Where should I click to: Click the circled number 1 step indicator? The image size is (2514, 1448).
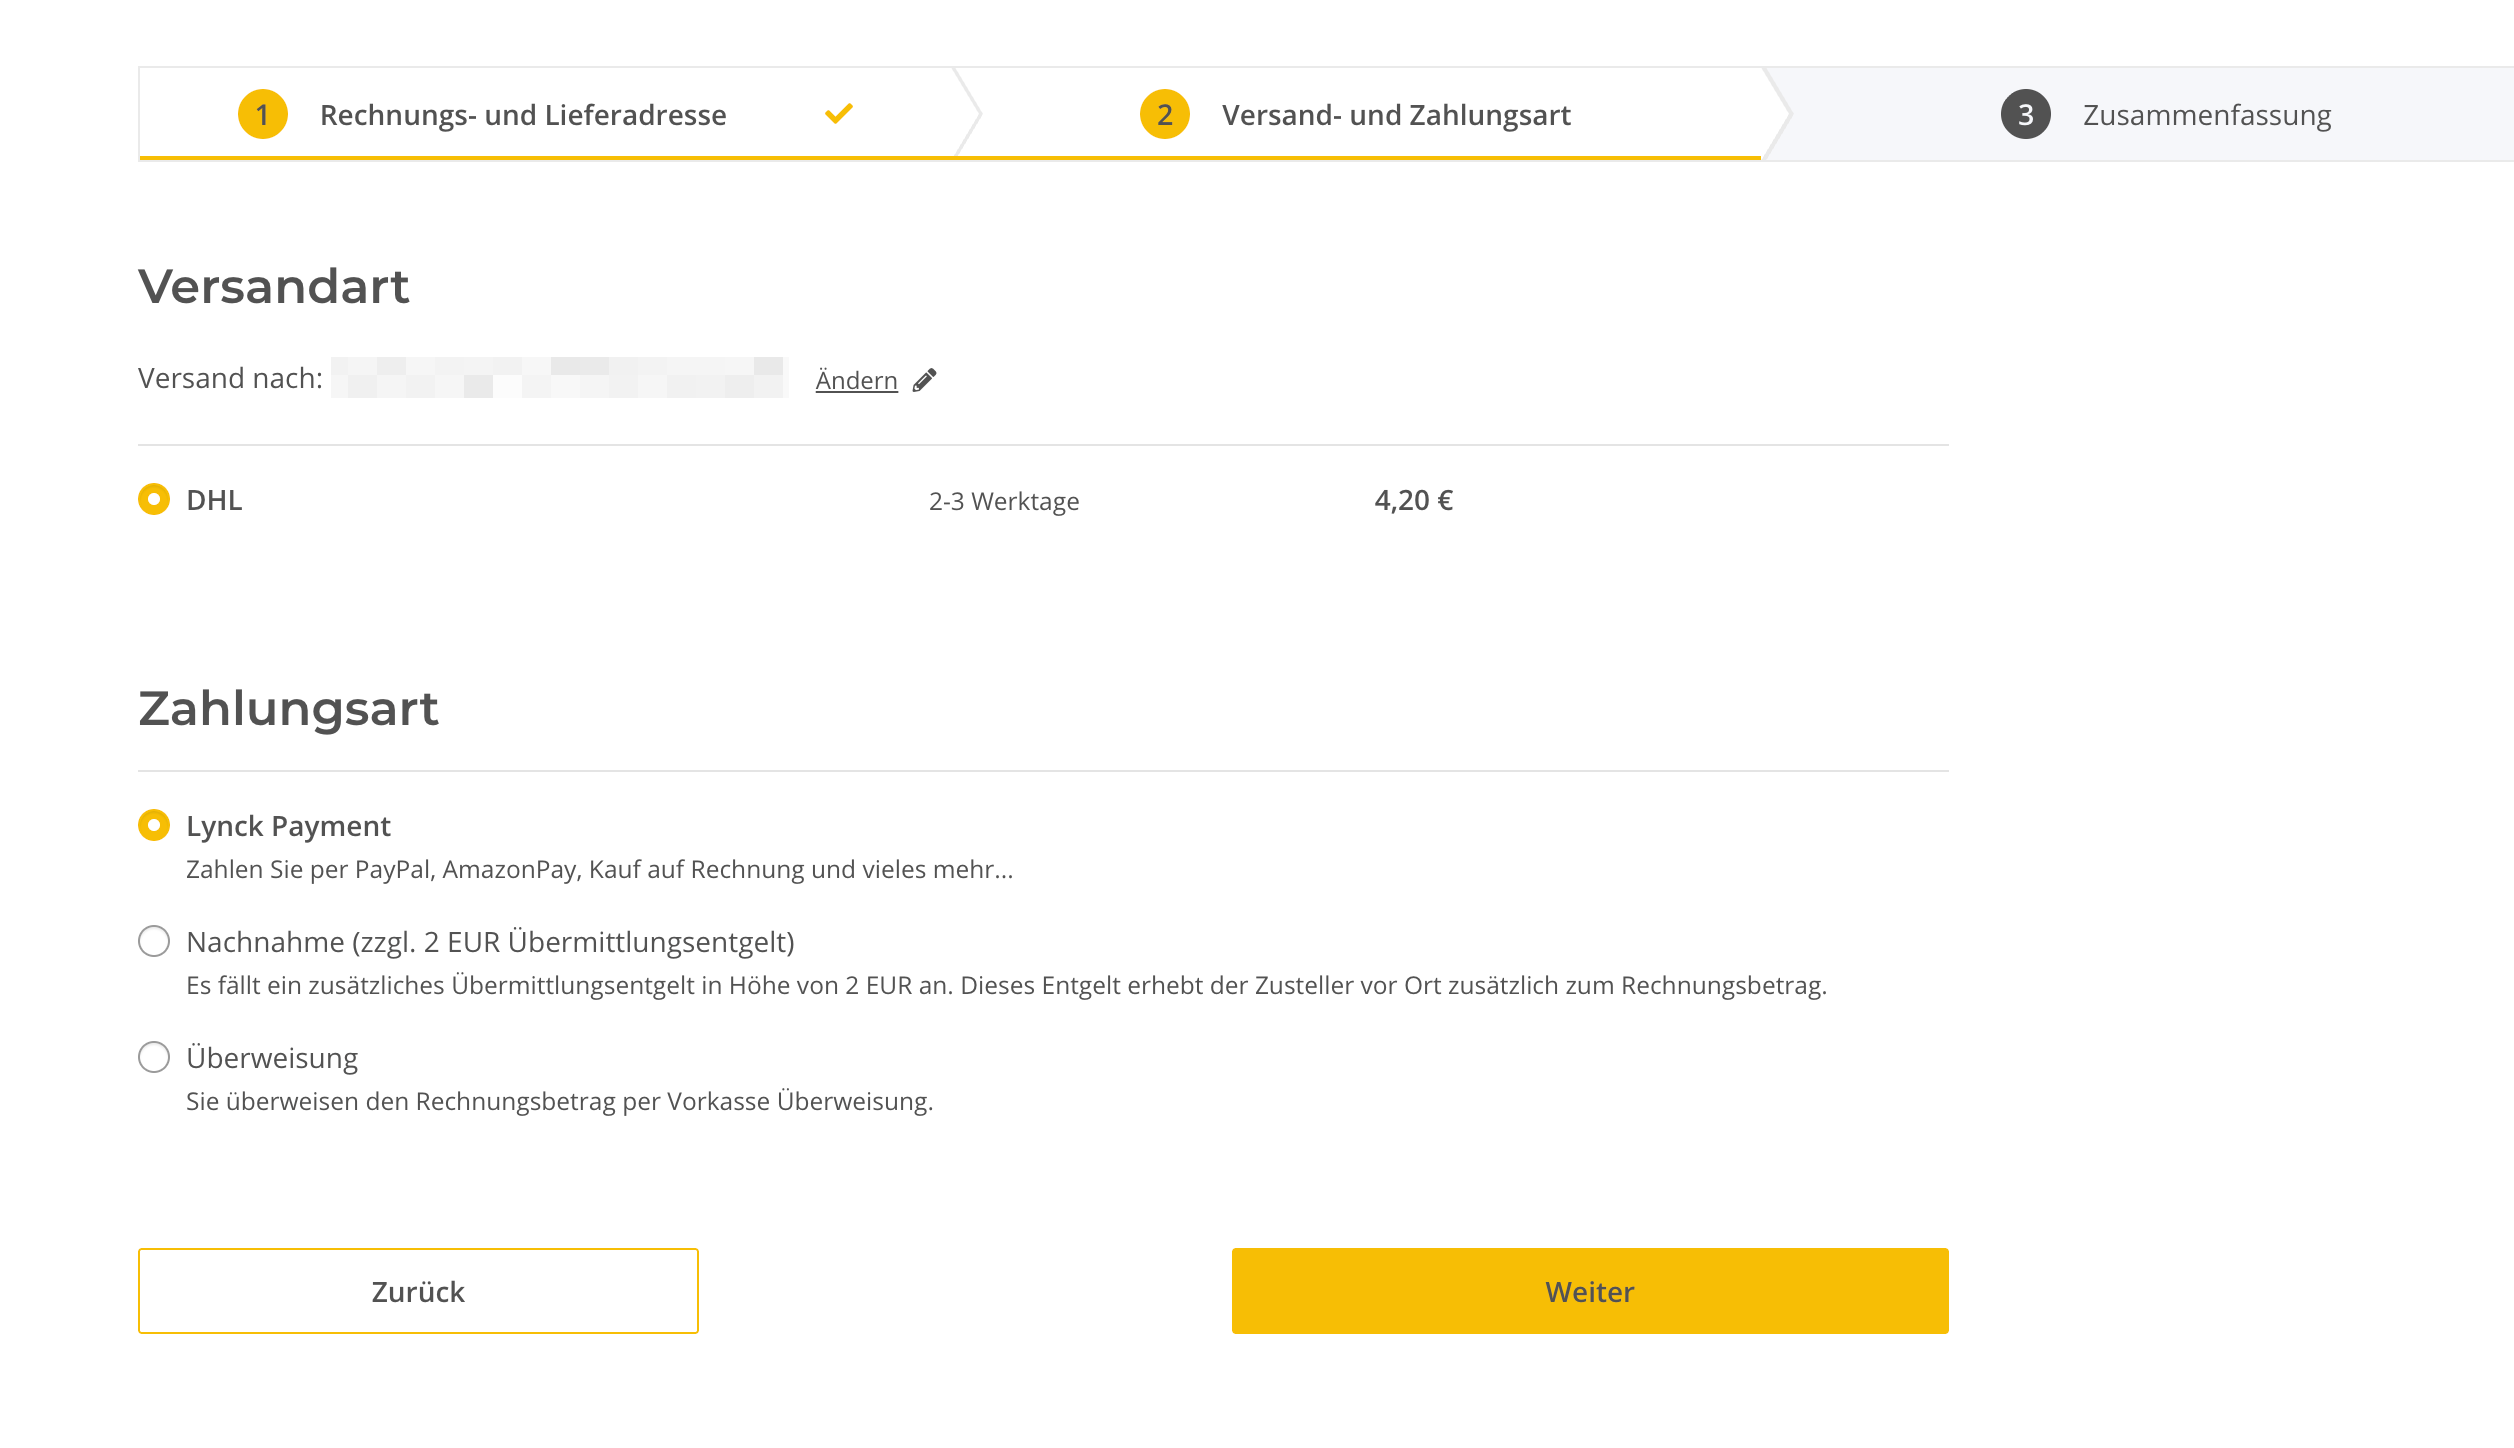click(x=263, y=113)
